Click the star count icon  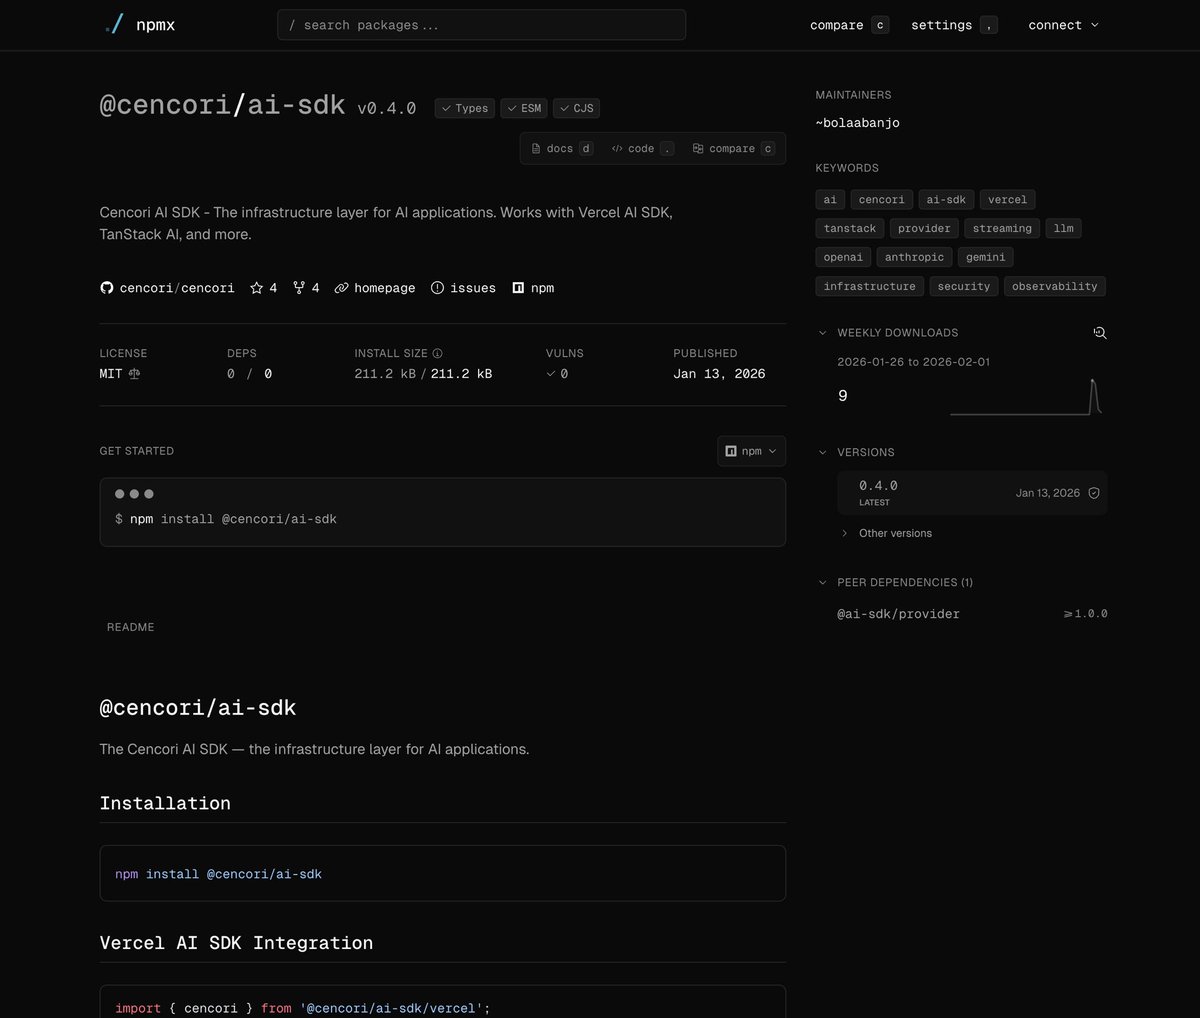[257, 288]
